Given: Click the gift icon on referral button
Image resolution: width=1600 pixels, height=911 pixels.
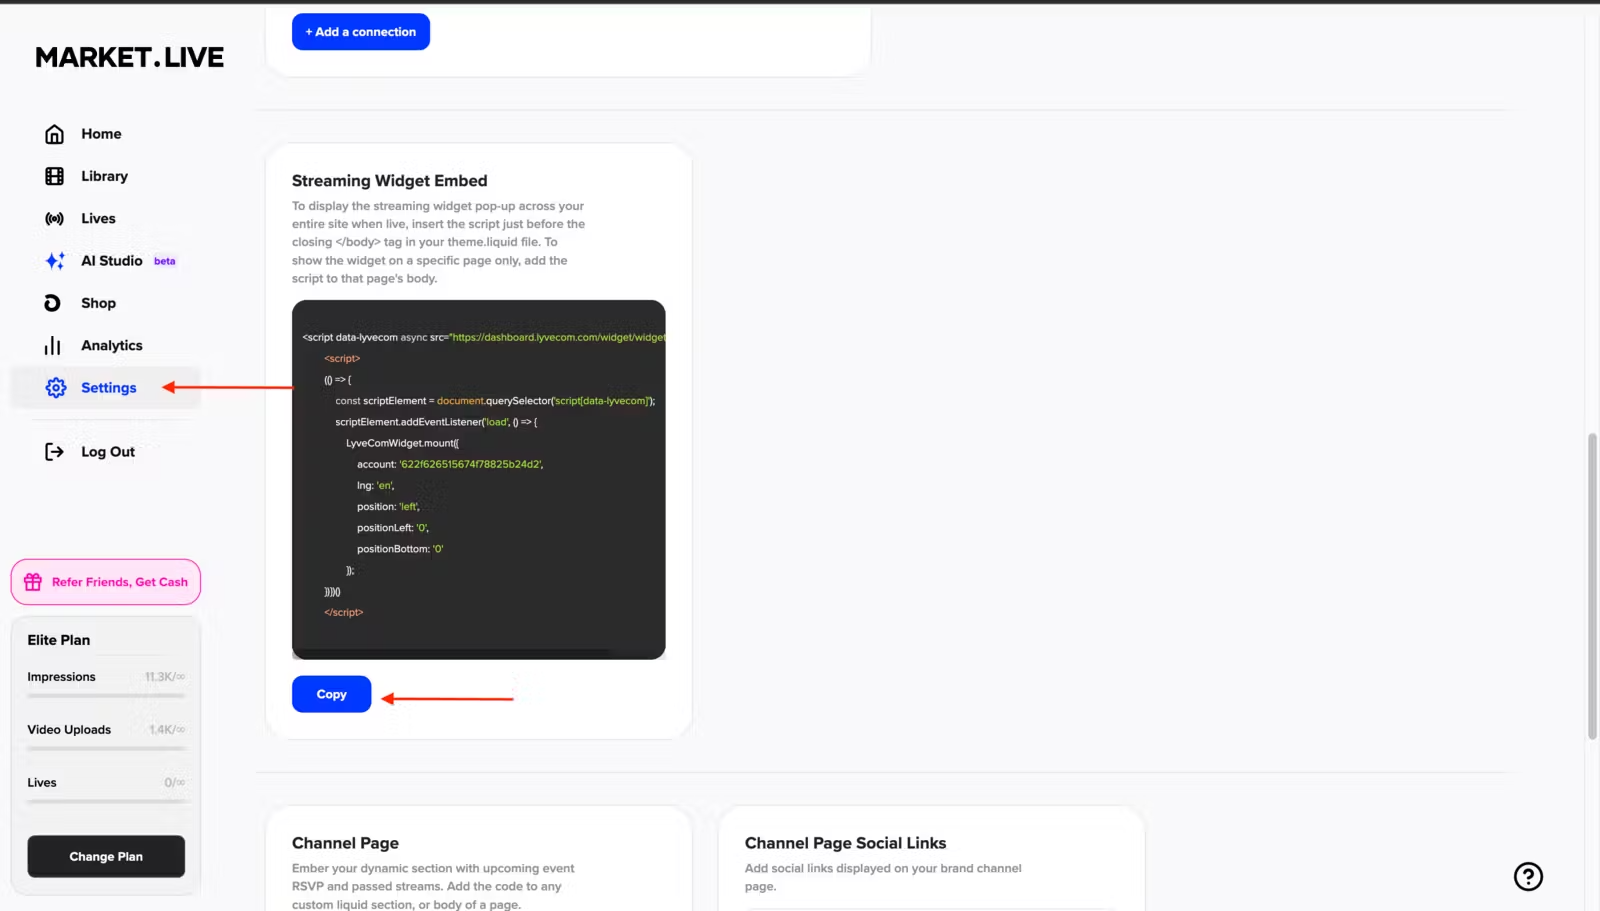Looking at the screenshot, I should [33, 582].
